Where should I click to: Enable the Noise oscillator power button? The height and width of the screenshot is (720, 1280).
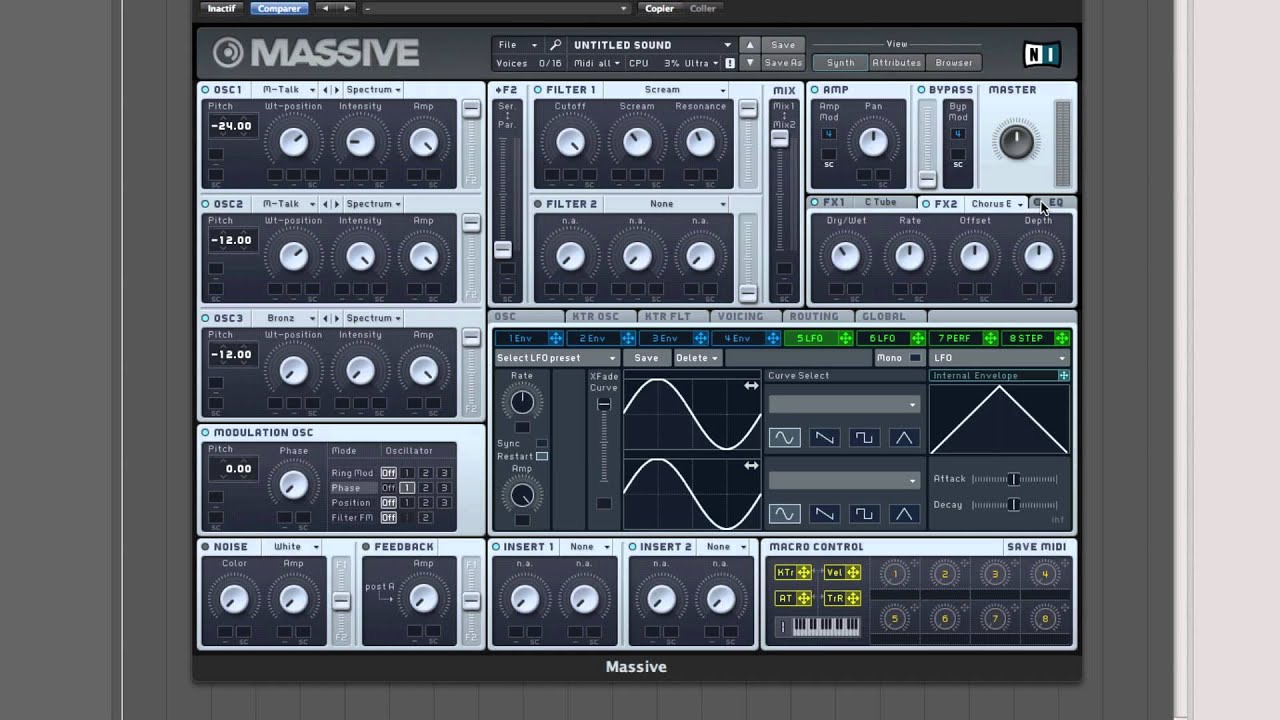tap(205, 547)
